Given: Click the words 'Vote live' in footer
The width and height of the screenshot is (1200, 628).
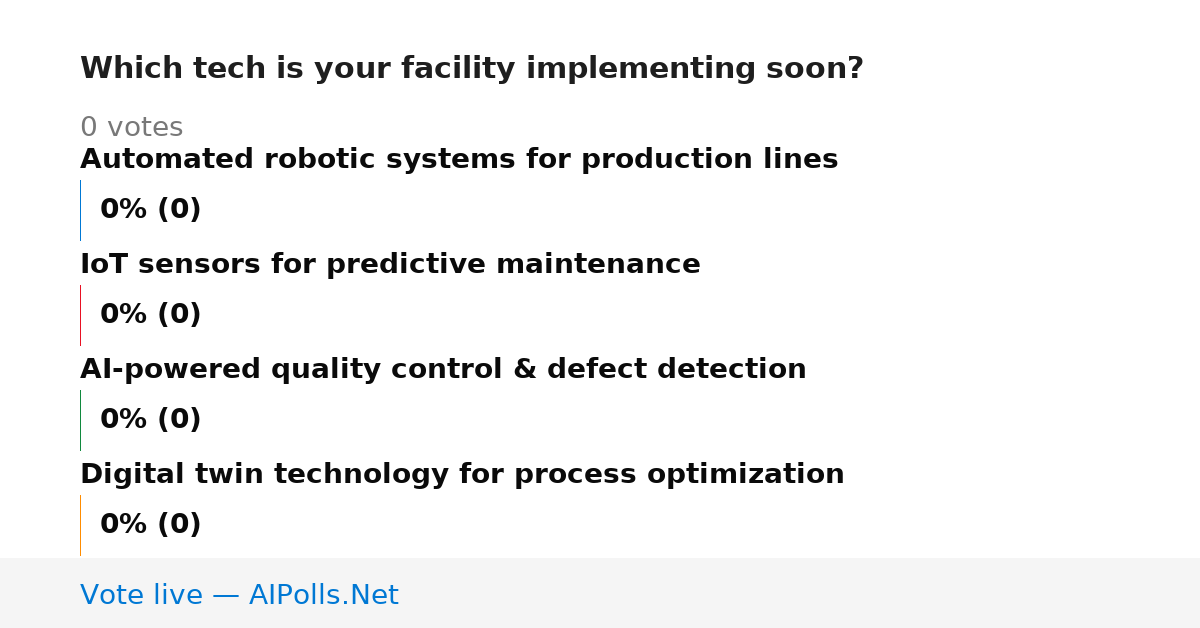Looking at the screenshot, I should pyautogui.click(x=141, y=595).
